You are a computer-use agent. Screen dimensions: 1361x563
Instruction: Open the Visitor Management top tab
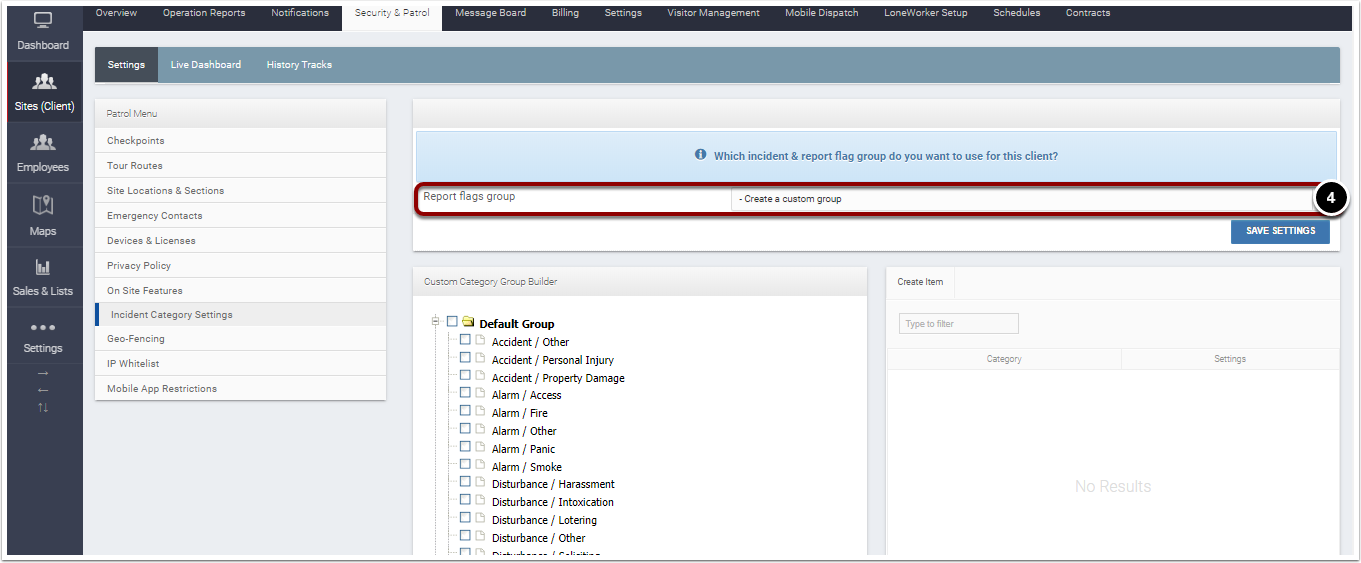tap(713, 13)
